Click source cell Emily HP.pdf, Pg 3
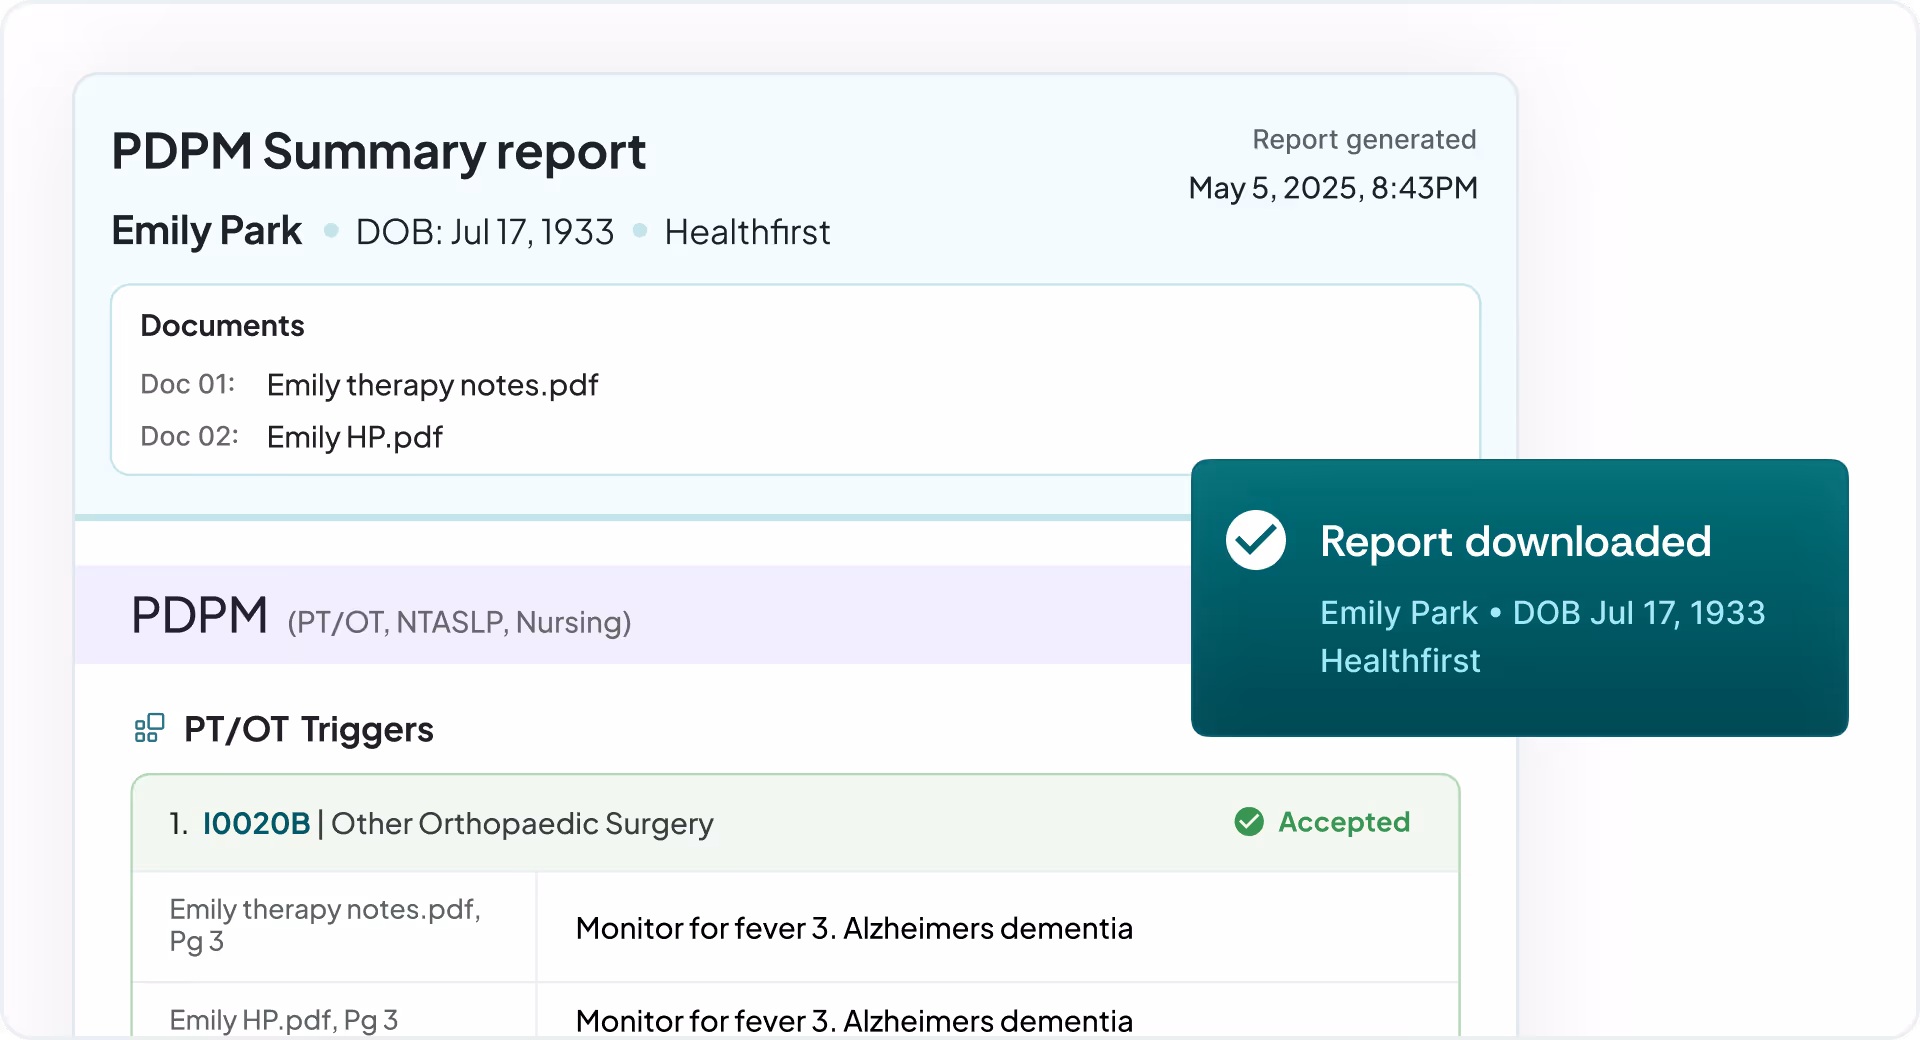The image size is (1920, 1040). (x=334, y=1012)
